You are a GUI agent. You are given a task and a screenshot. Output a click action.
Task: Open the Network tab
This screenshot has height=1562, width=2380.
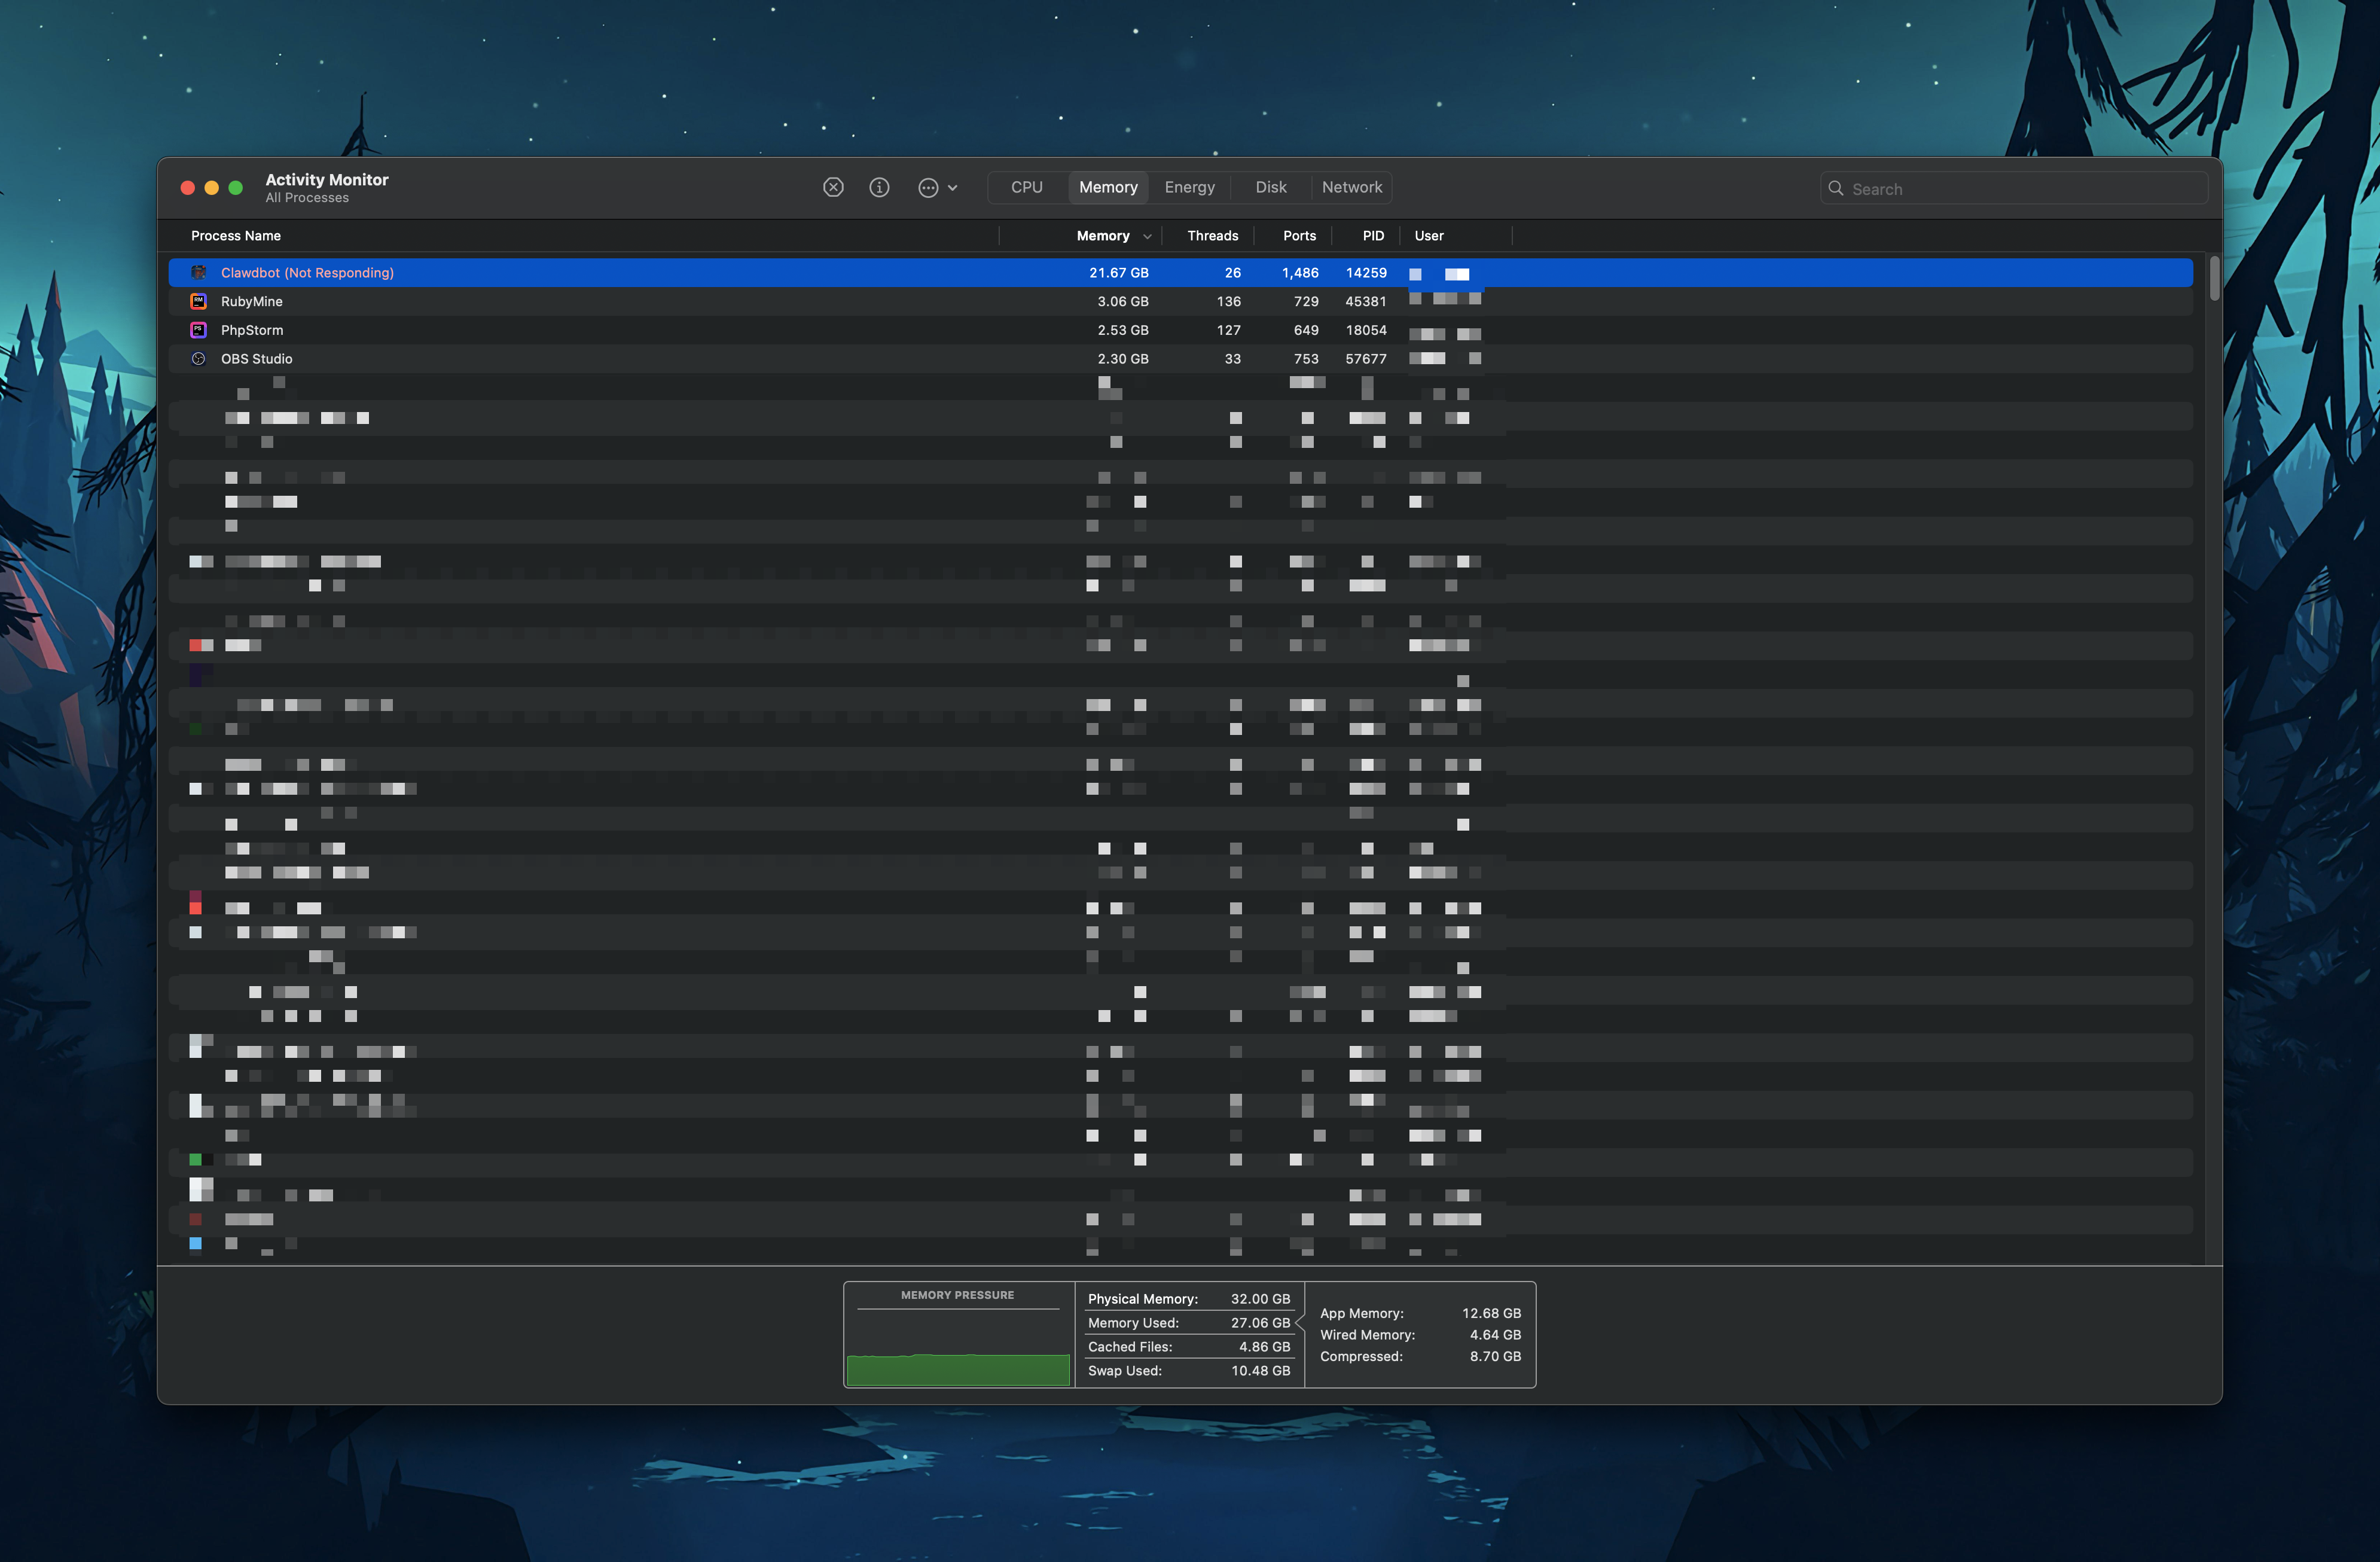[x=1351, y=187]
